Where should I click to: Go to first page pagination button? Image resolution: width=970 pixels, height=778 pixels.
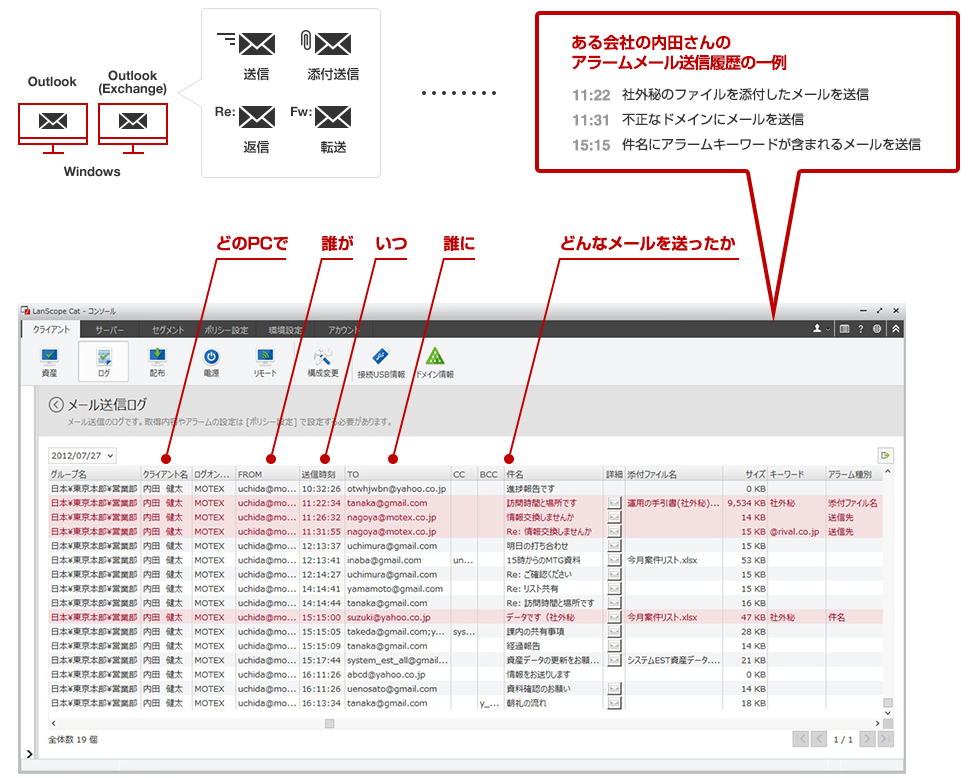point(800,738)
